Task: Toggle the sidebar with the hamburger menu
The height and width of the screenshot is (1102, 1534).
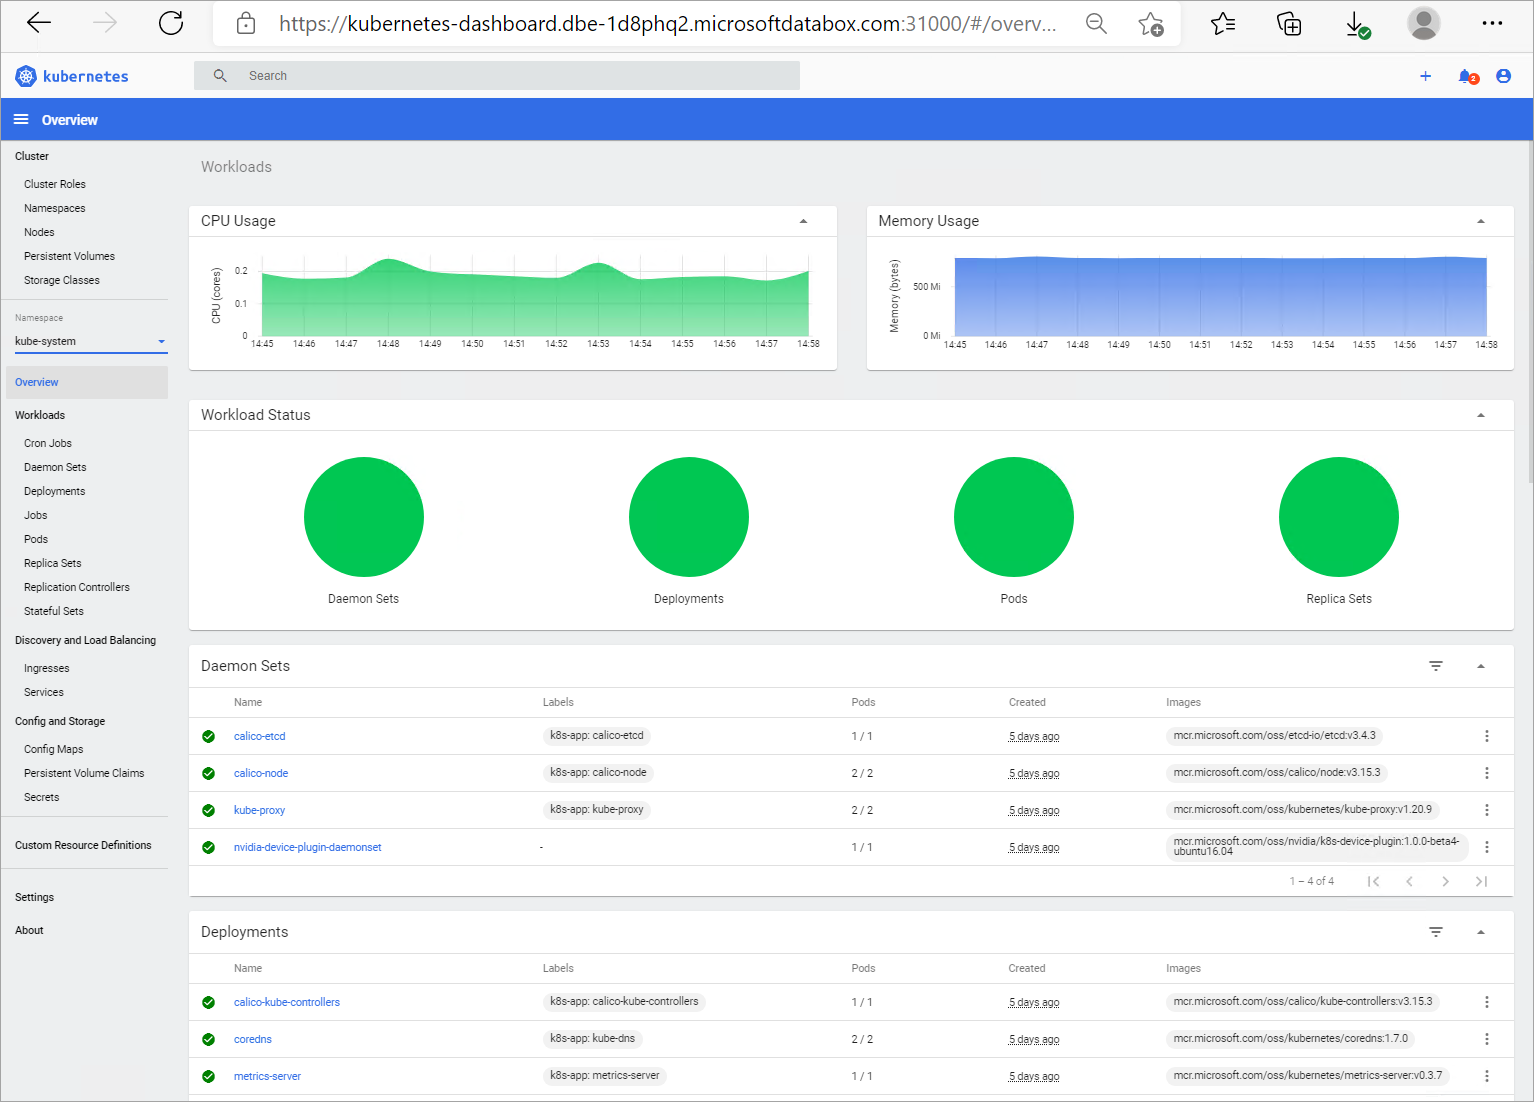Action: click(20, 119)
